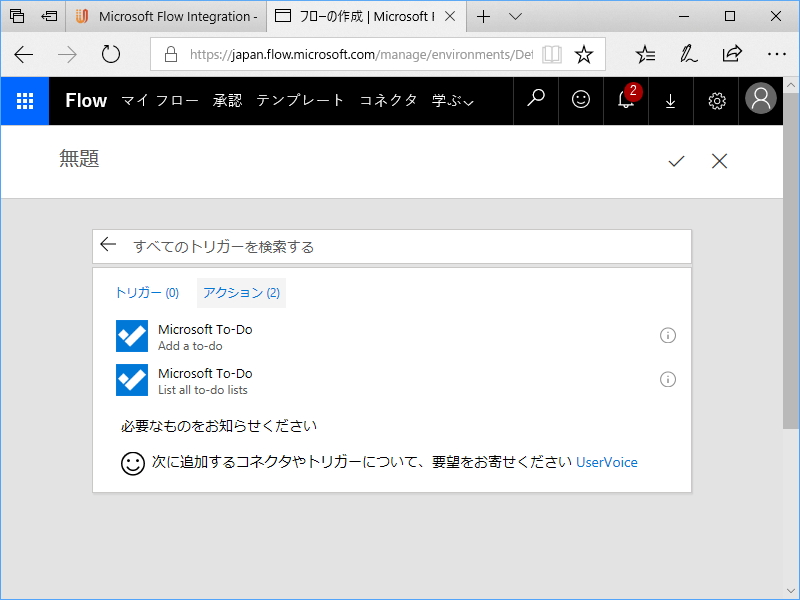The width and height of the screenshot is (800, 600).
Task: Click the download mobile app icon
Action: coord(670,100)
